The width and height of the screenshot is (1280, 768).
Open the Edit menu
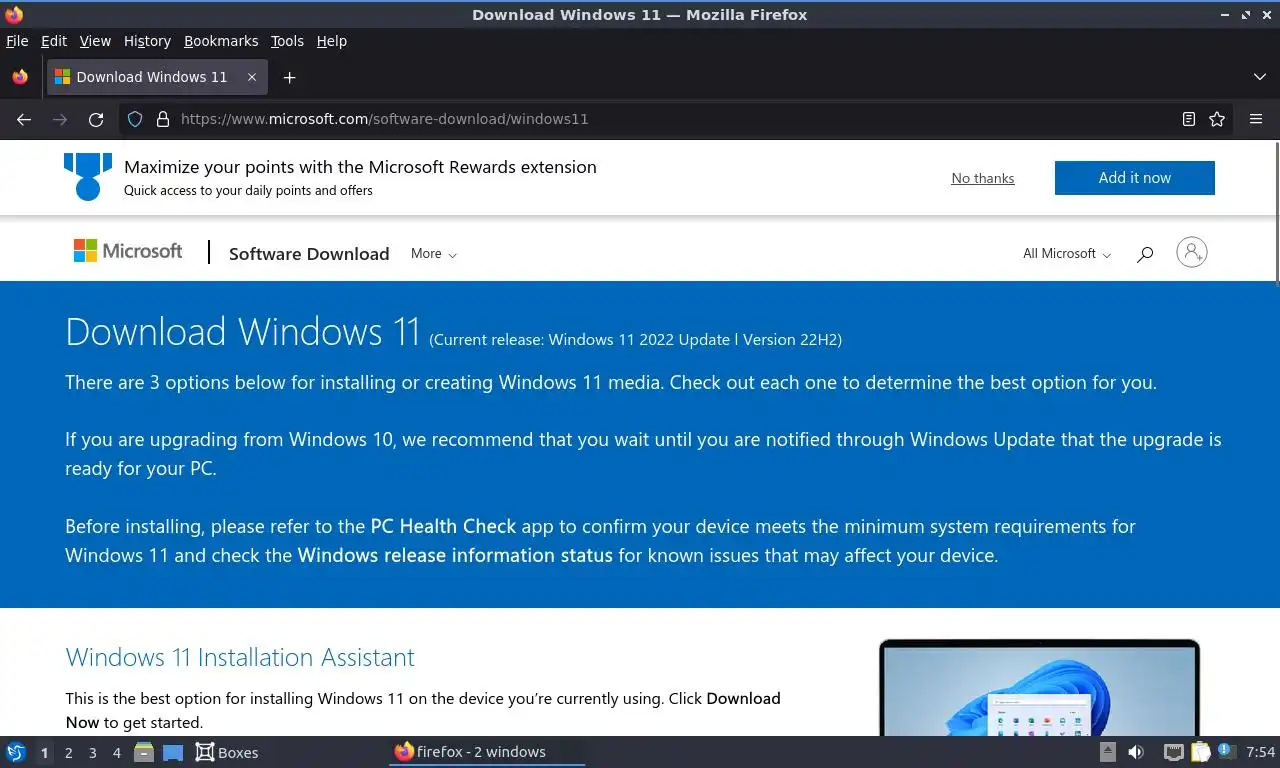pyautogui.click(x=54, y=41)
